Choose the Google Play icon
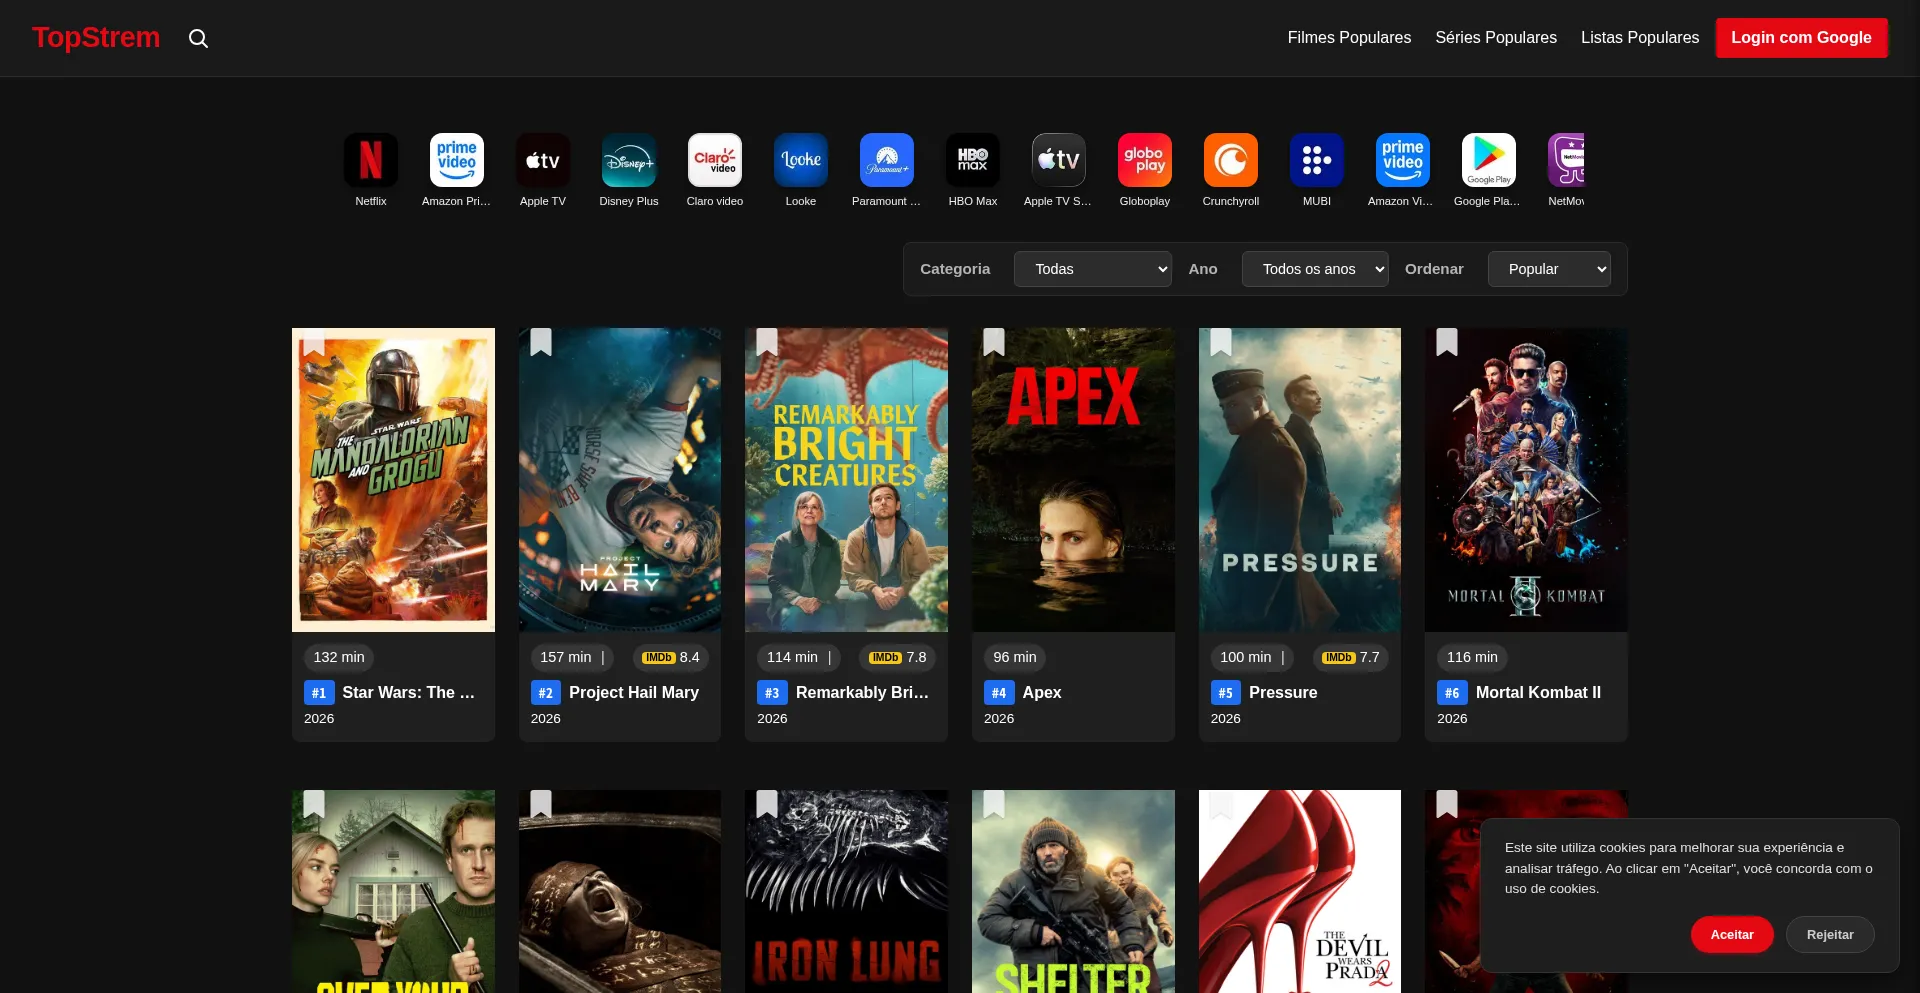1920x993 pixels. 1489,160
